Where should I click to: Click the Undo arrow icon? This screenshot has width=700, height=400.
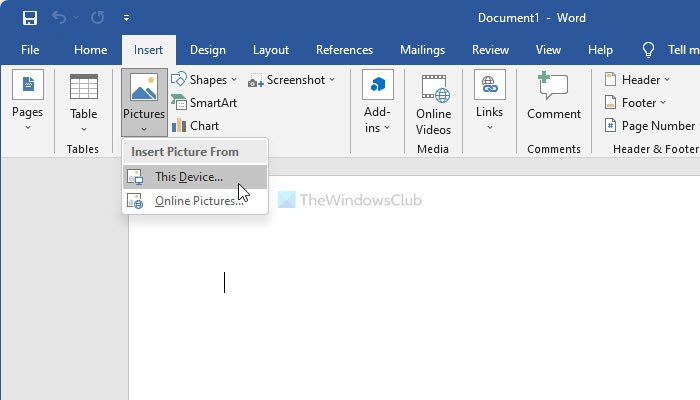point(59,18)
